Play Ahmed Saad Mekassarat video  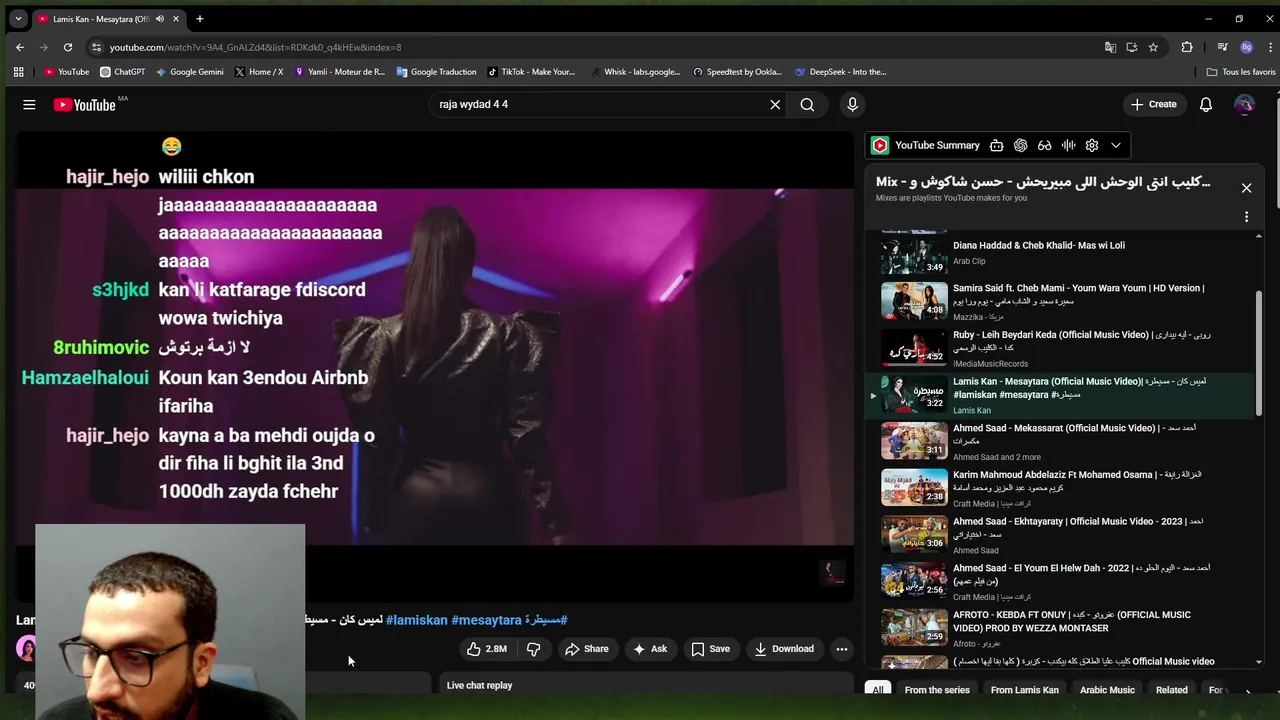click(x=1060, y=442)
